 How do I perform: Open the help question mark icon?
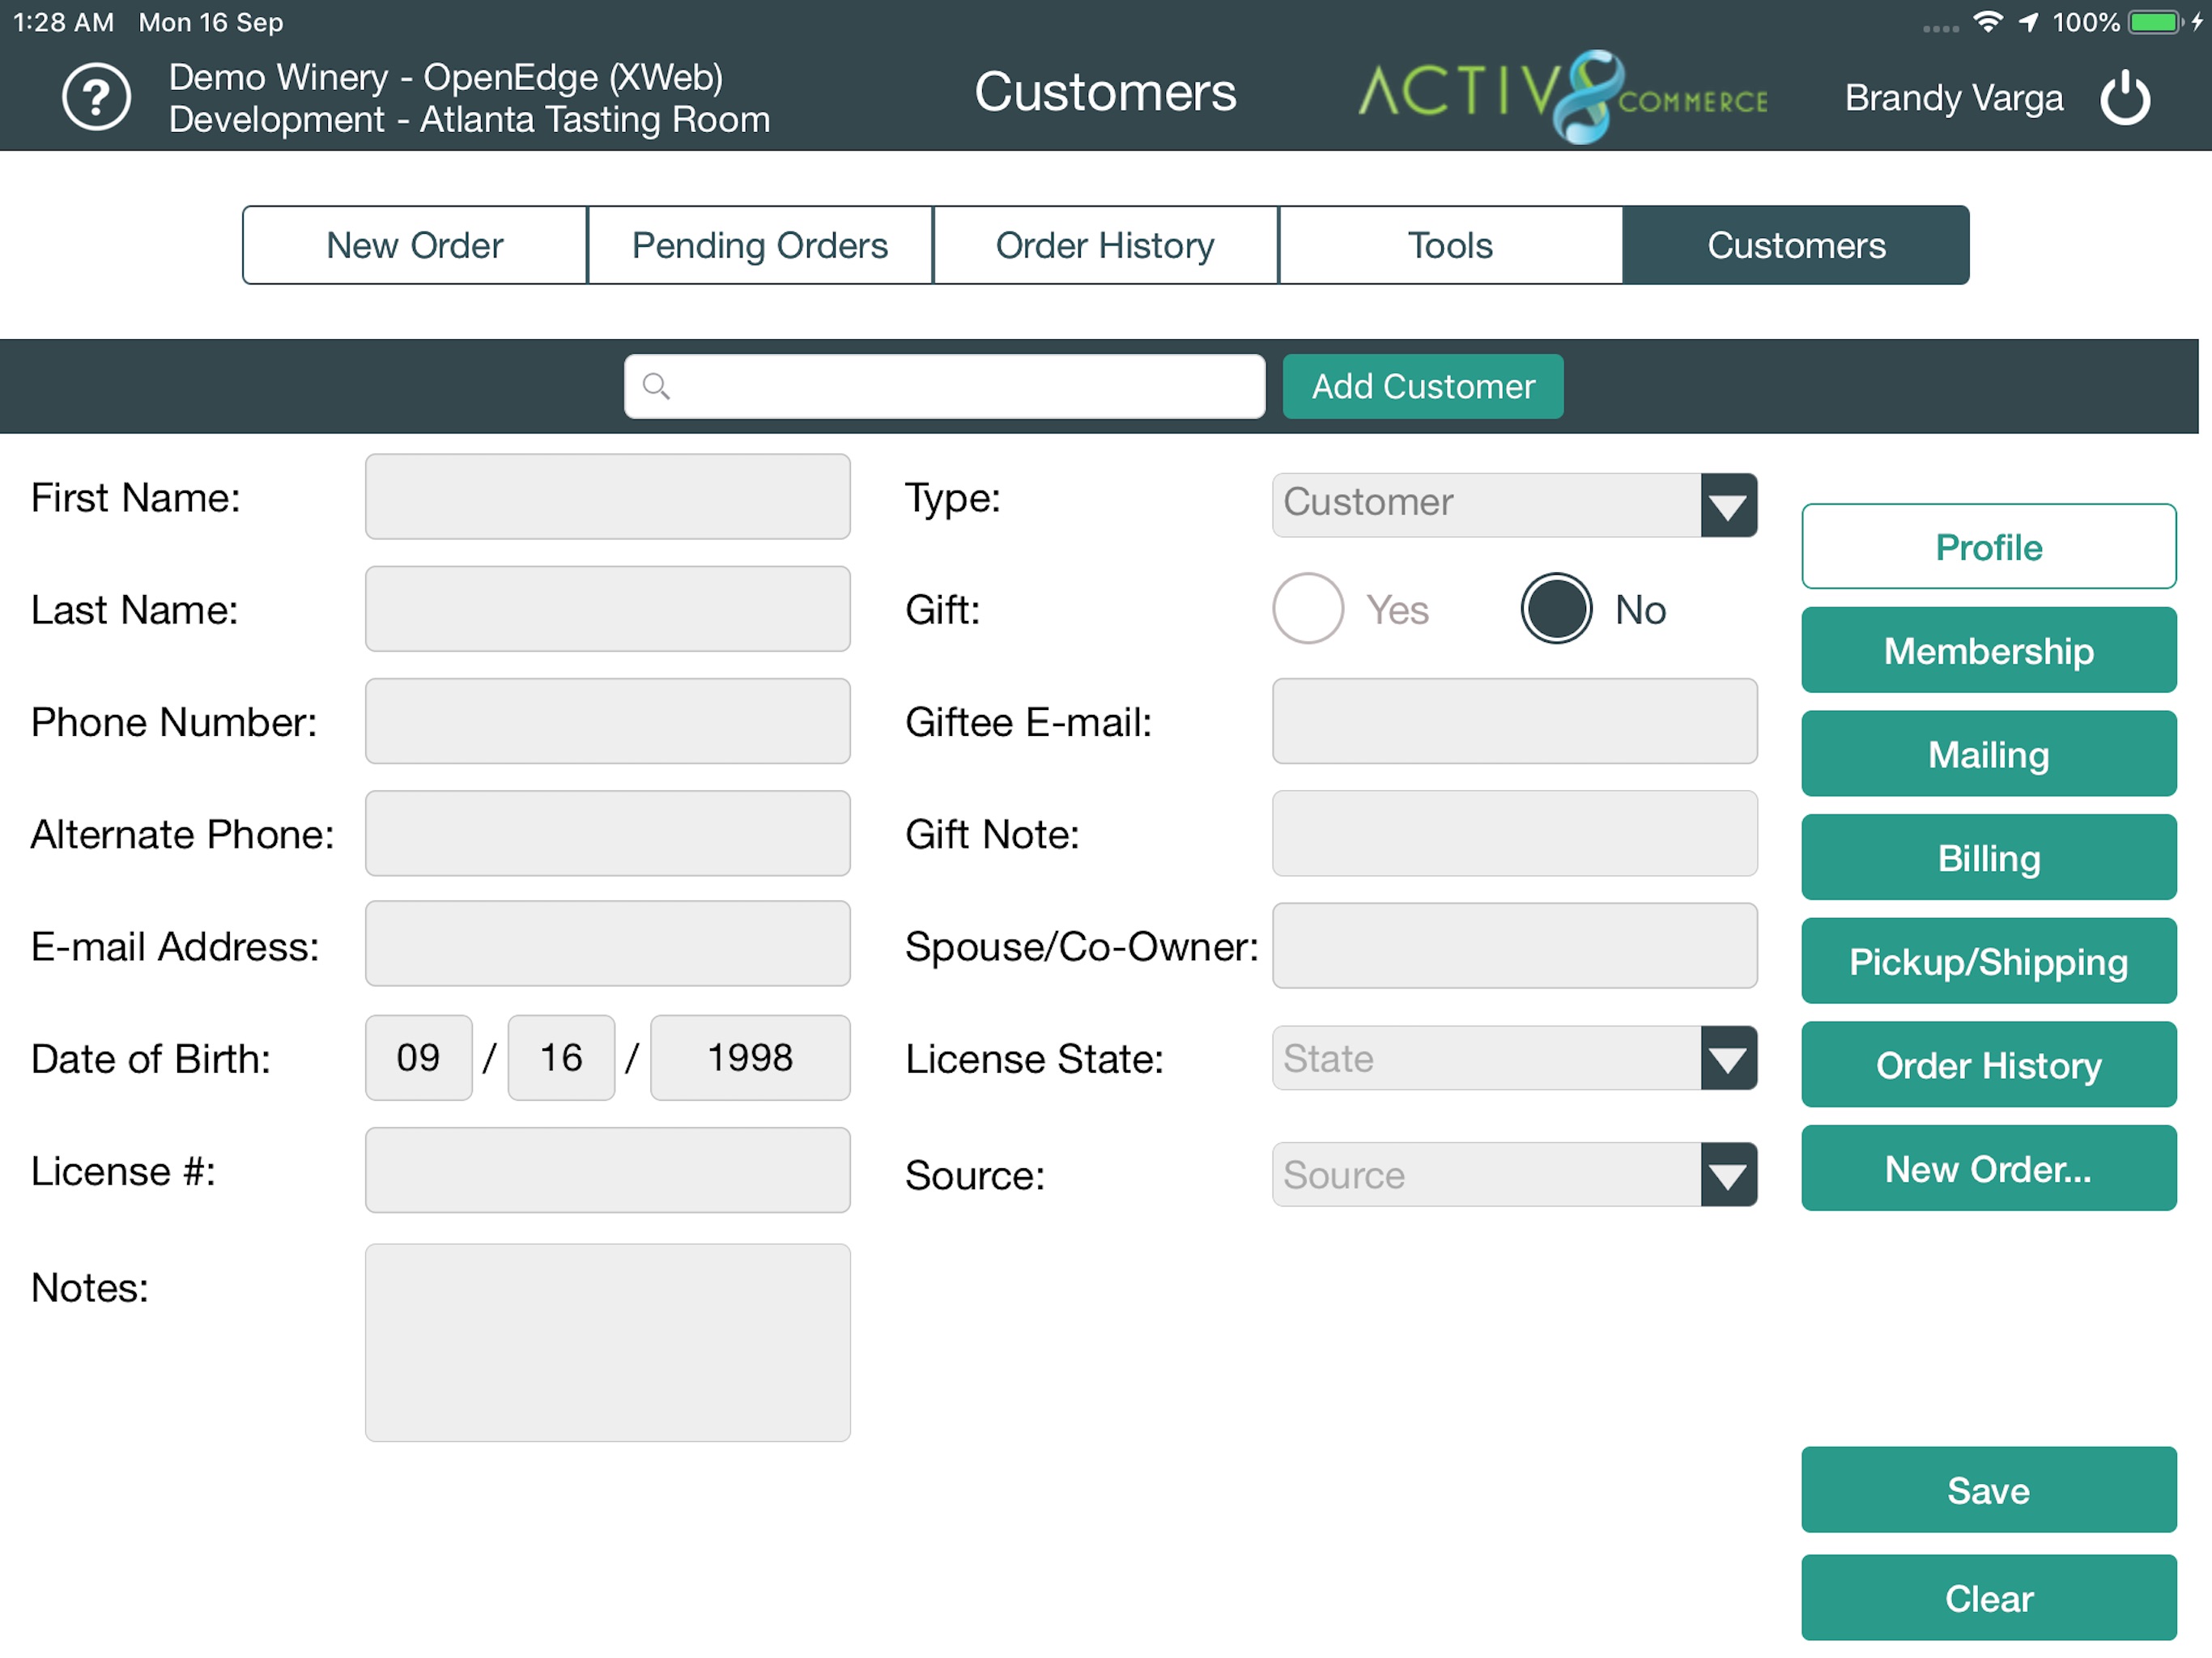pos(96,98)
